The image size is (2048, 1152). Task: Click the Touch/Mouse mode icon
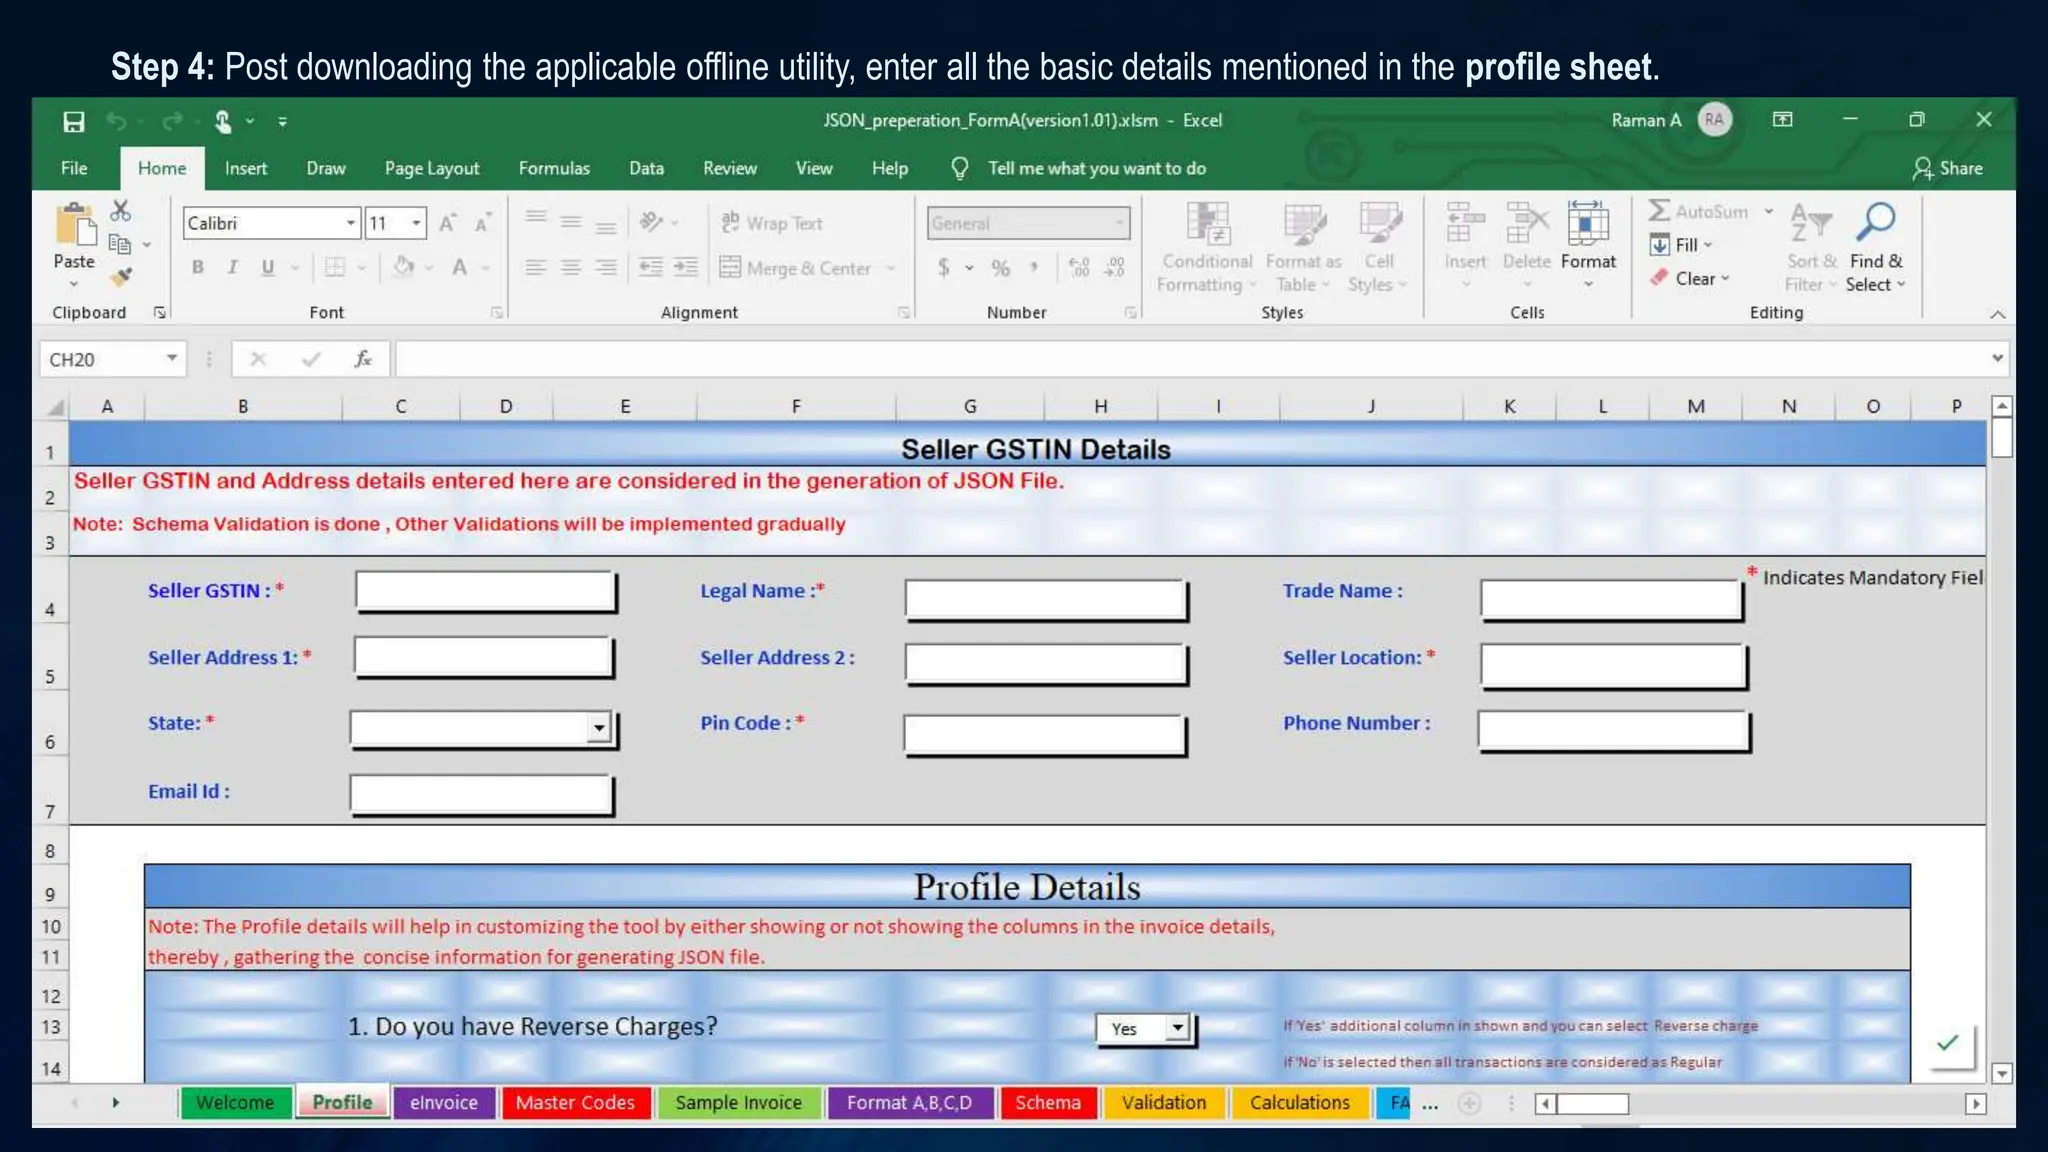coord(223,121)
